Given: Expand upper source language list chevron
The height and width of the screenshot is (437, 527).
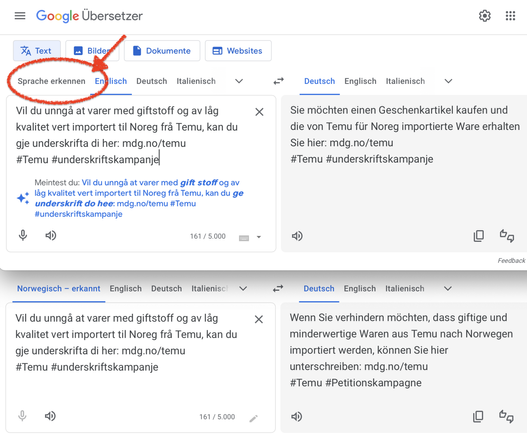Looking at the screenshot, I should 239,81.
